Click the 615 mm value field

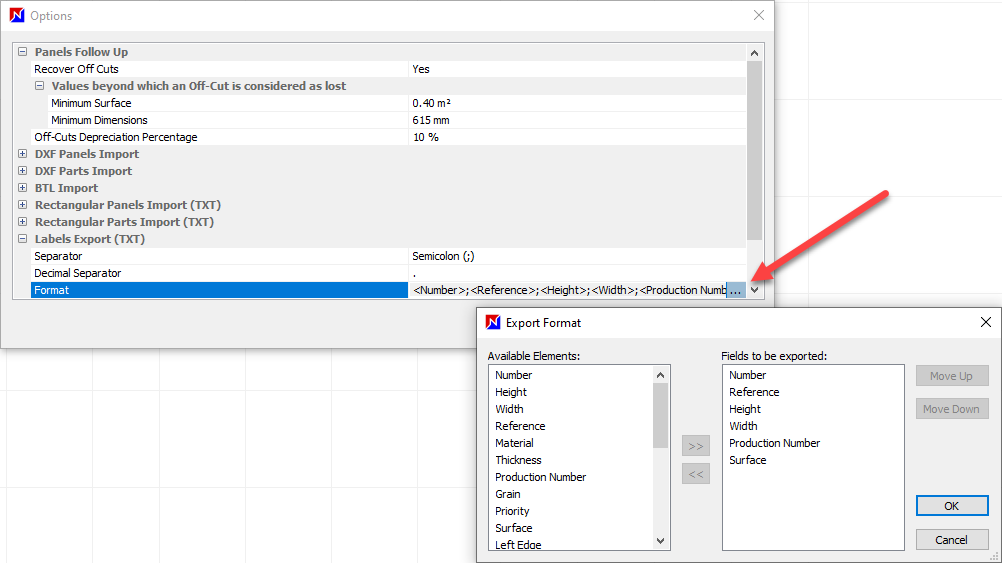point(577,120)
